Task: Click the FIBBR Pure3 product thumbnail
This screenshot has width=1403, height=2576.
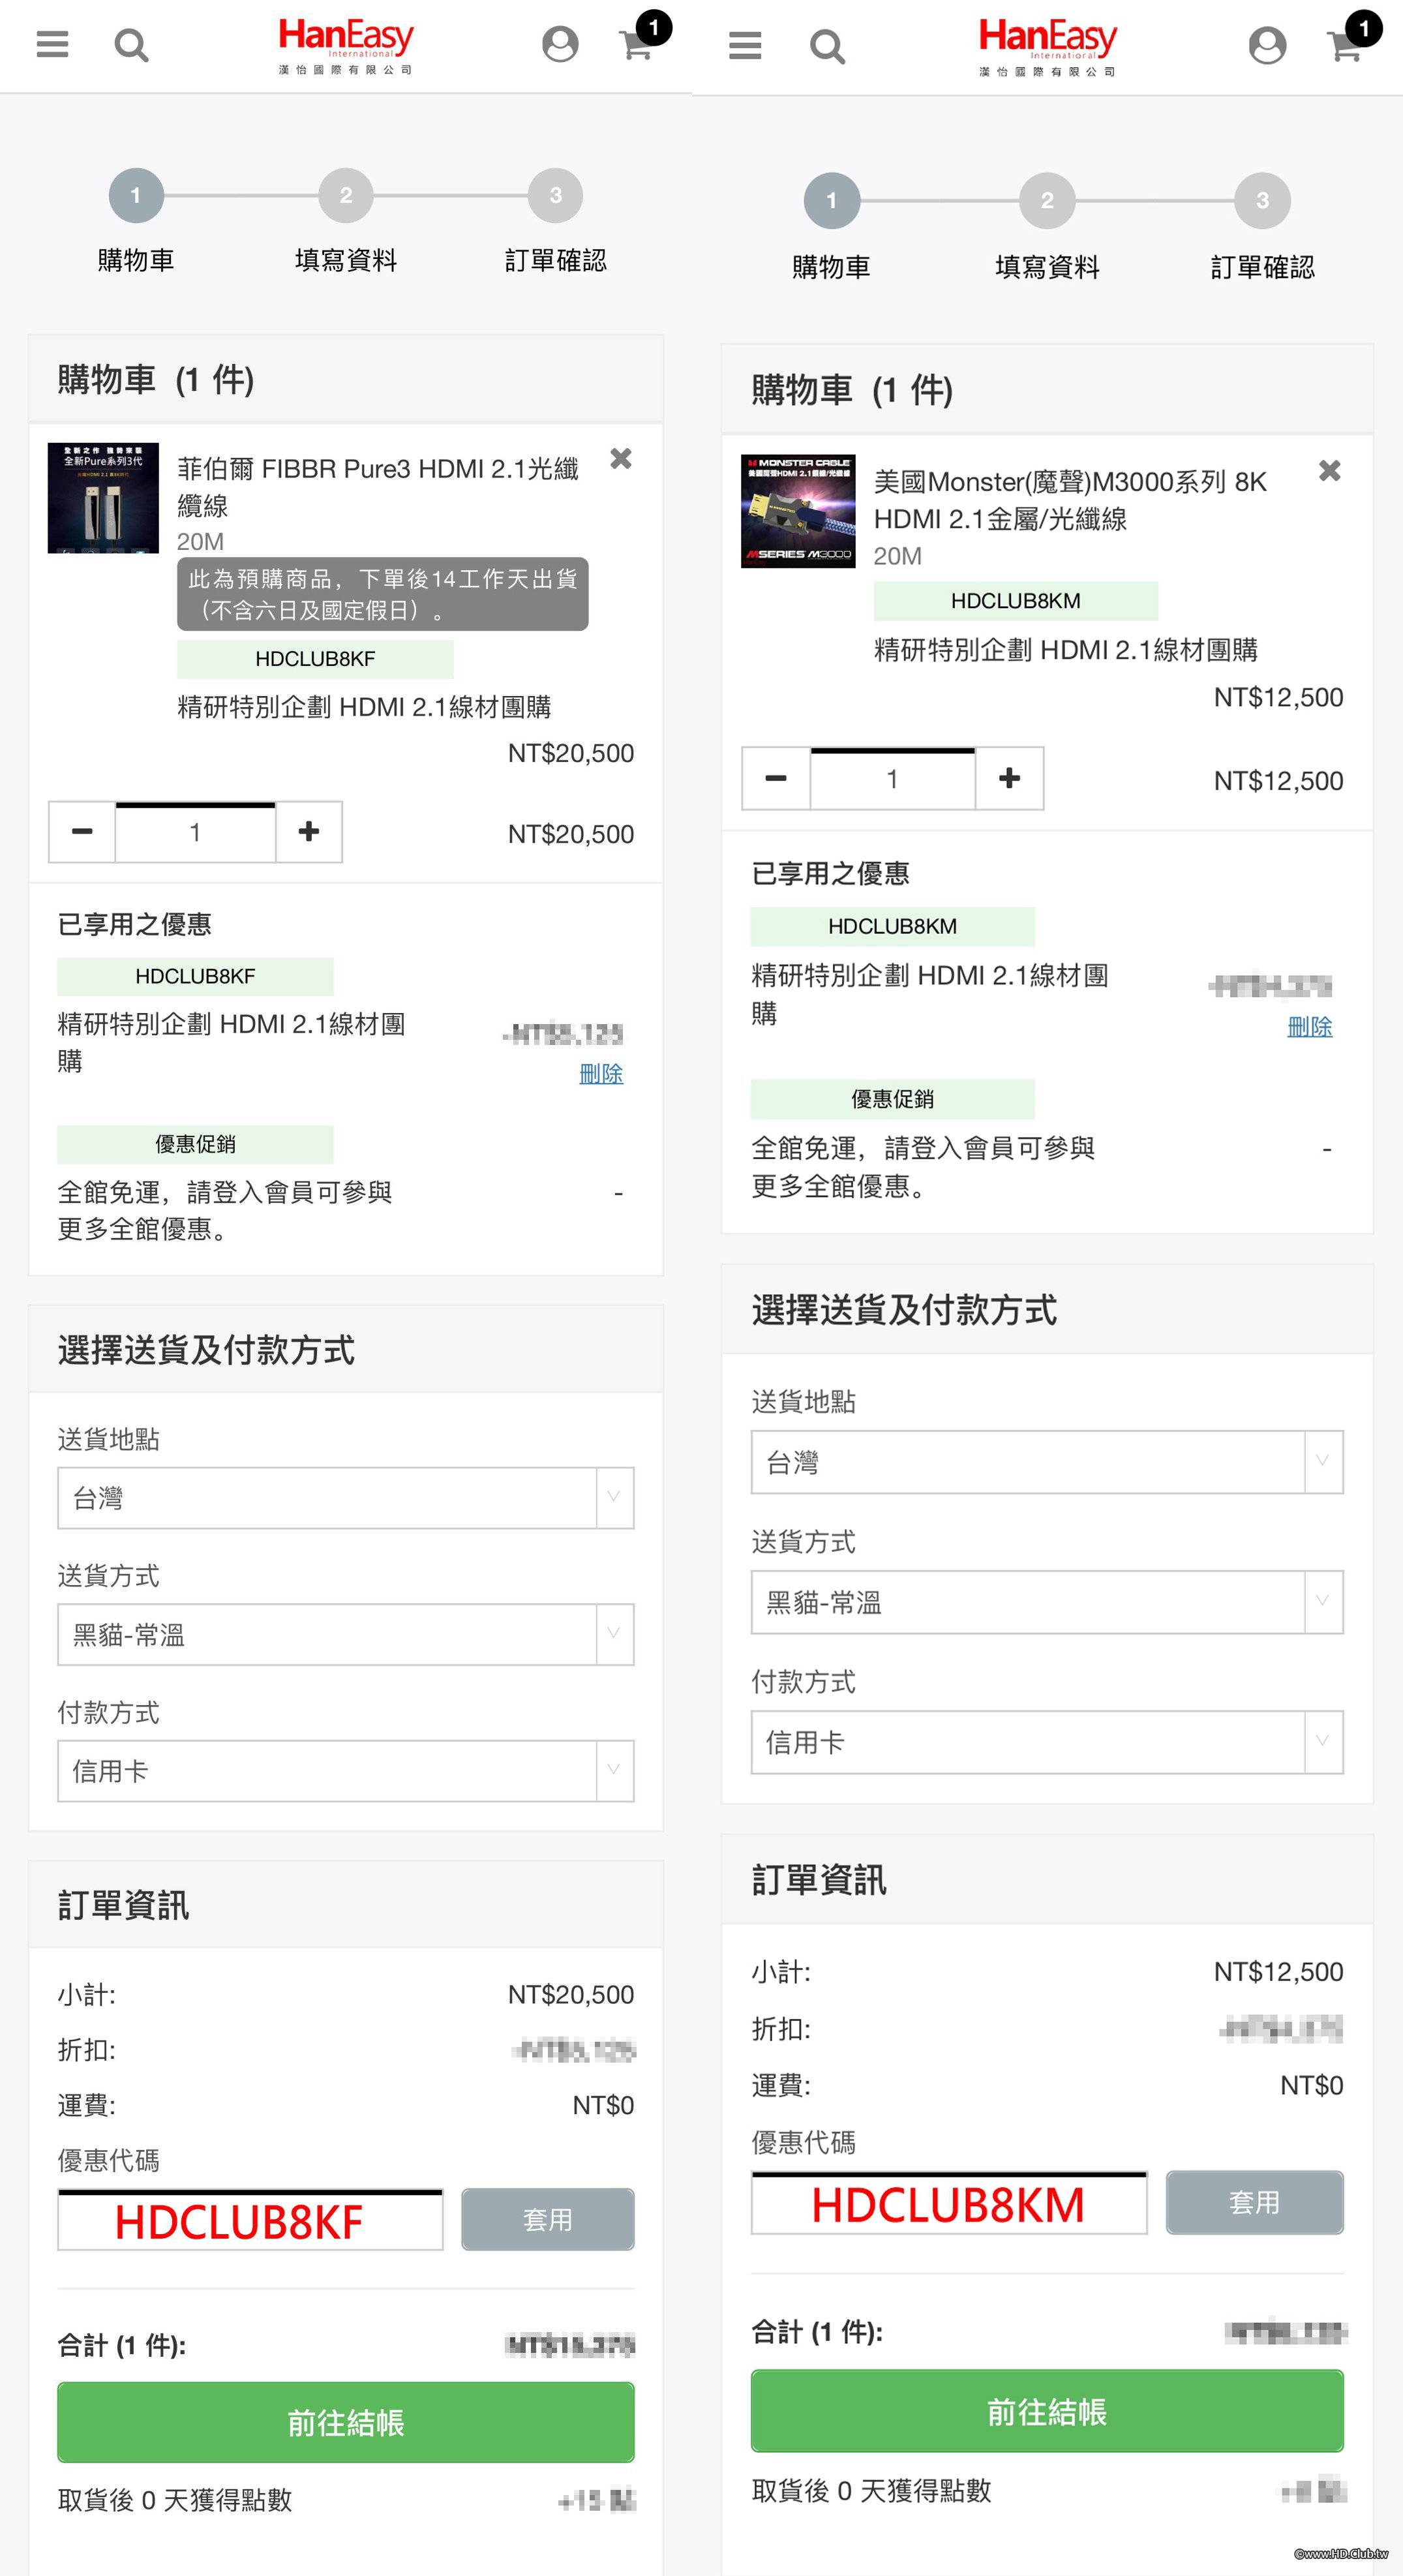Action: [x=103, y=498]
